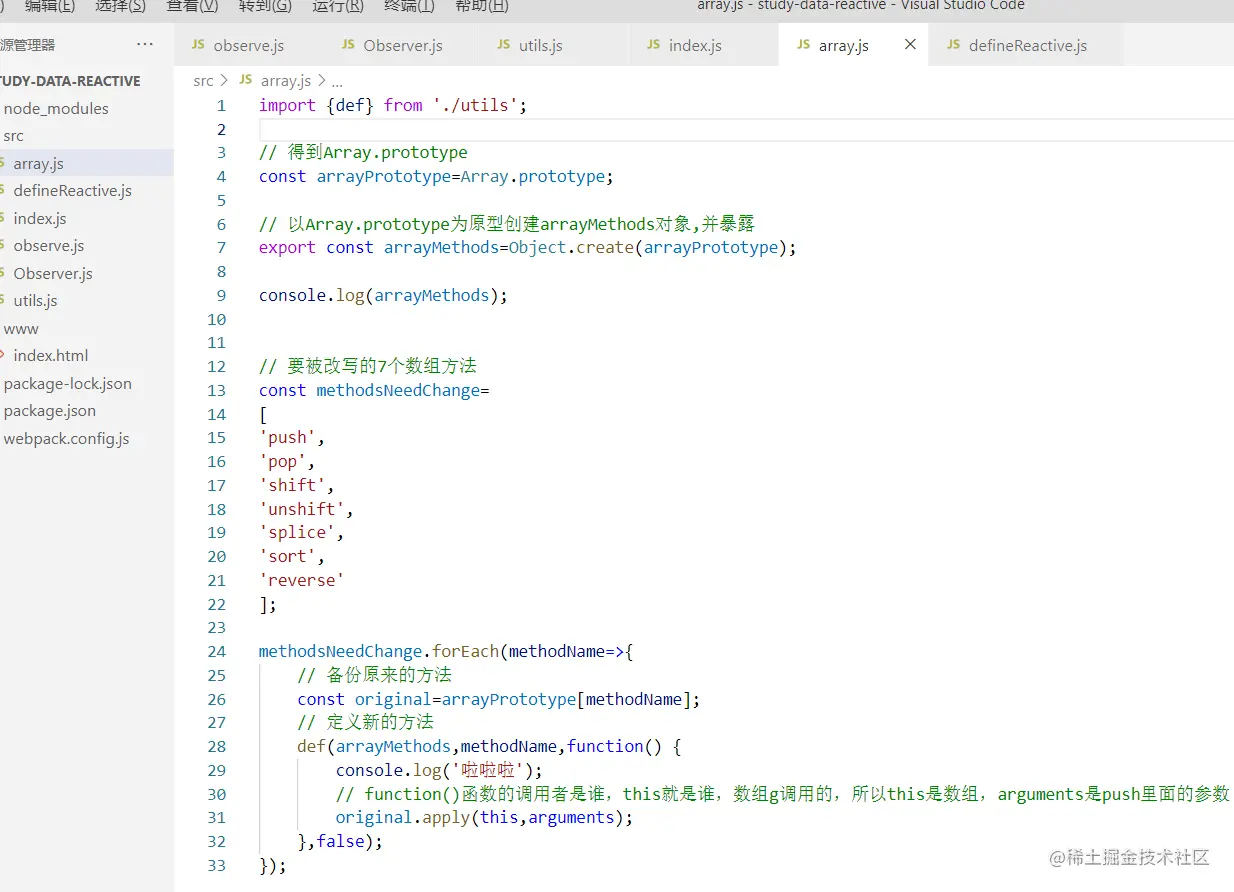Collapse the src folder in explorer
This screenshot has height=892, width=1234.
click(x=14, y=136)
